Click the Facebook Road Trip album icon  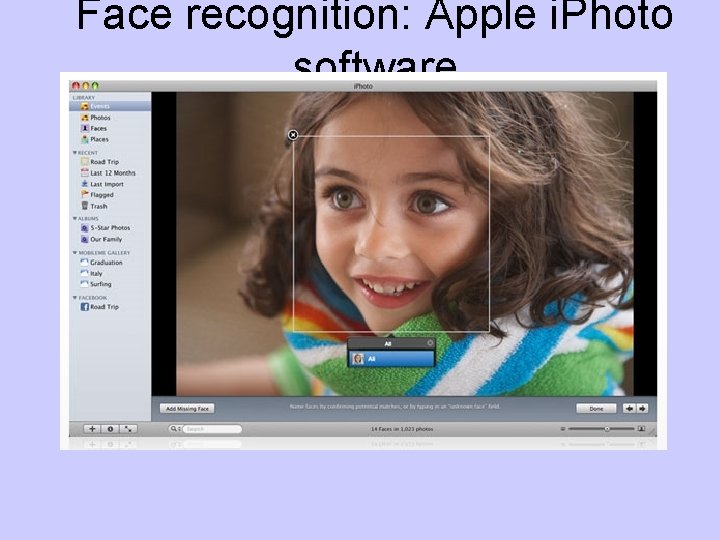point(84,307)
